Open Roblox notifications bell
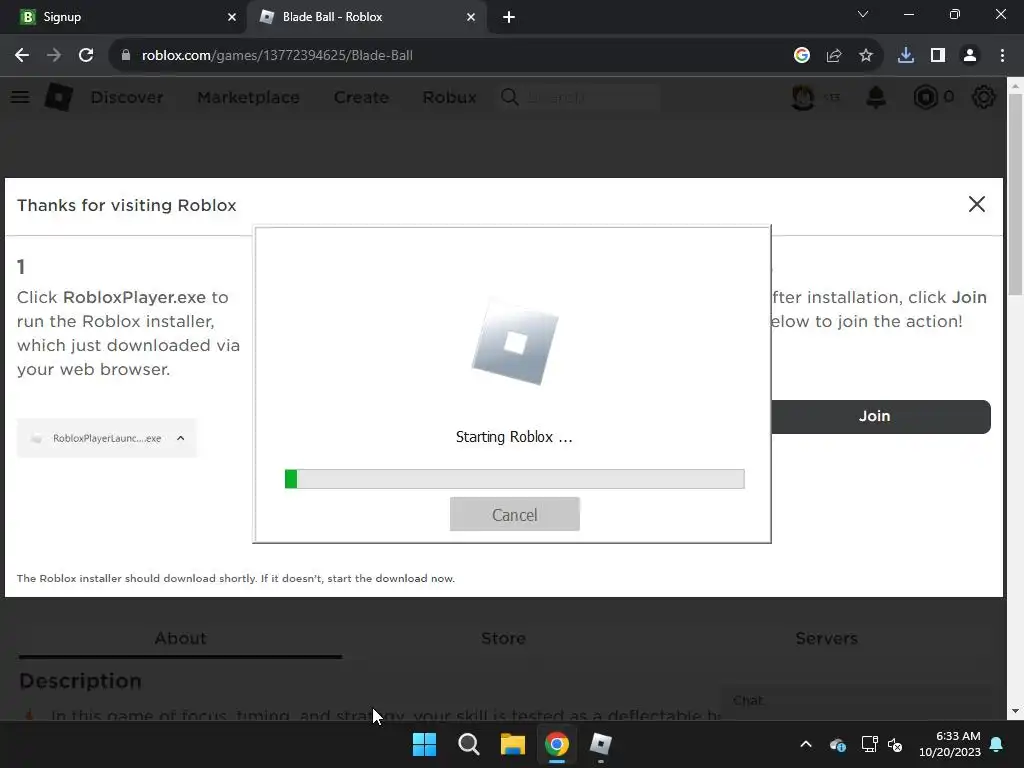This screenshot has height=768, width=1024. [876, 97]
